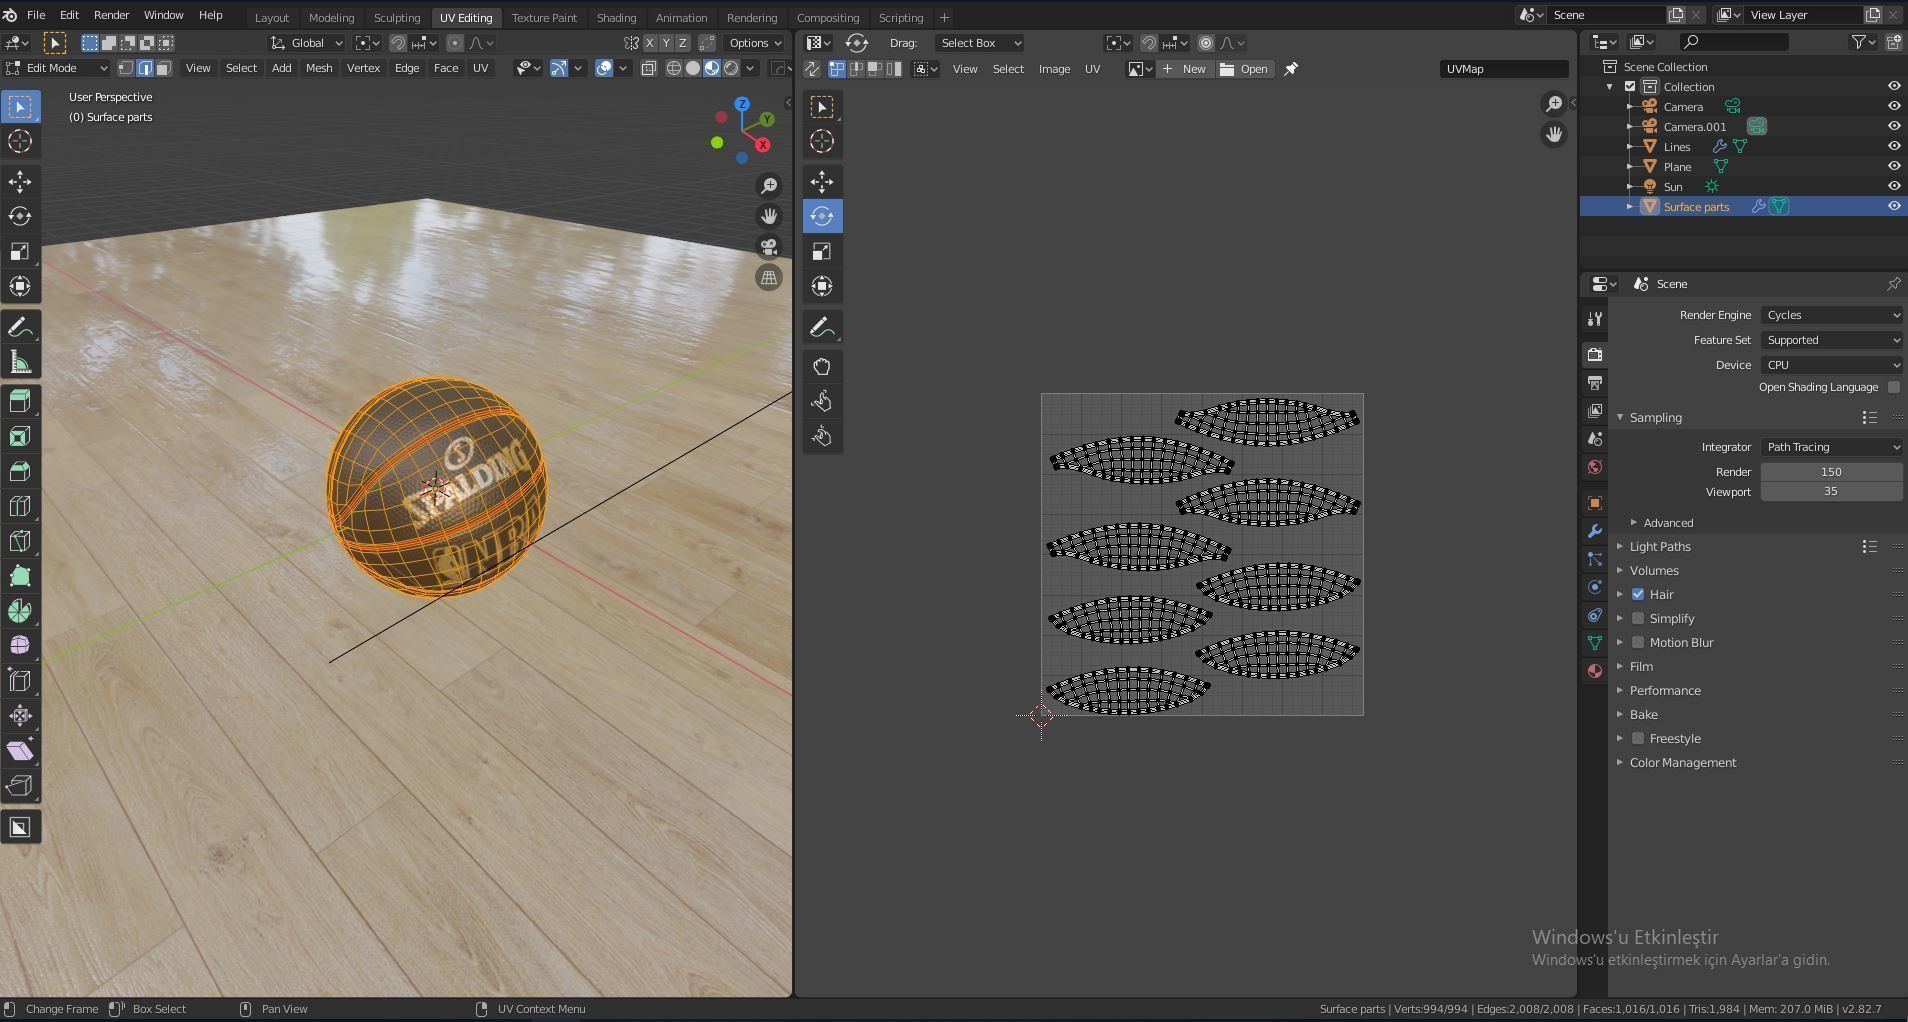
Task: Click the pan hand icon in UV editor
Action: 1554,134
